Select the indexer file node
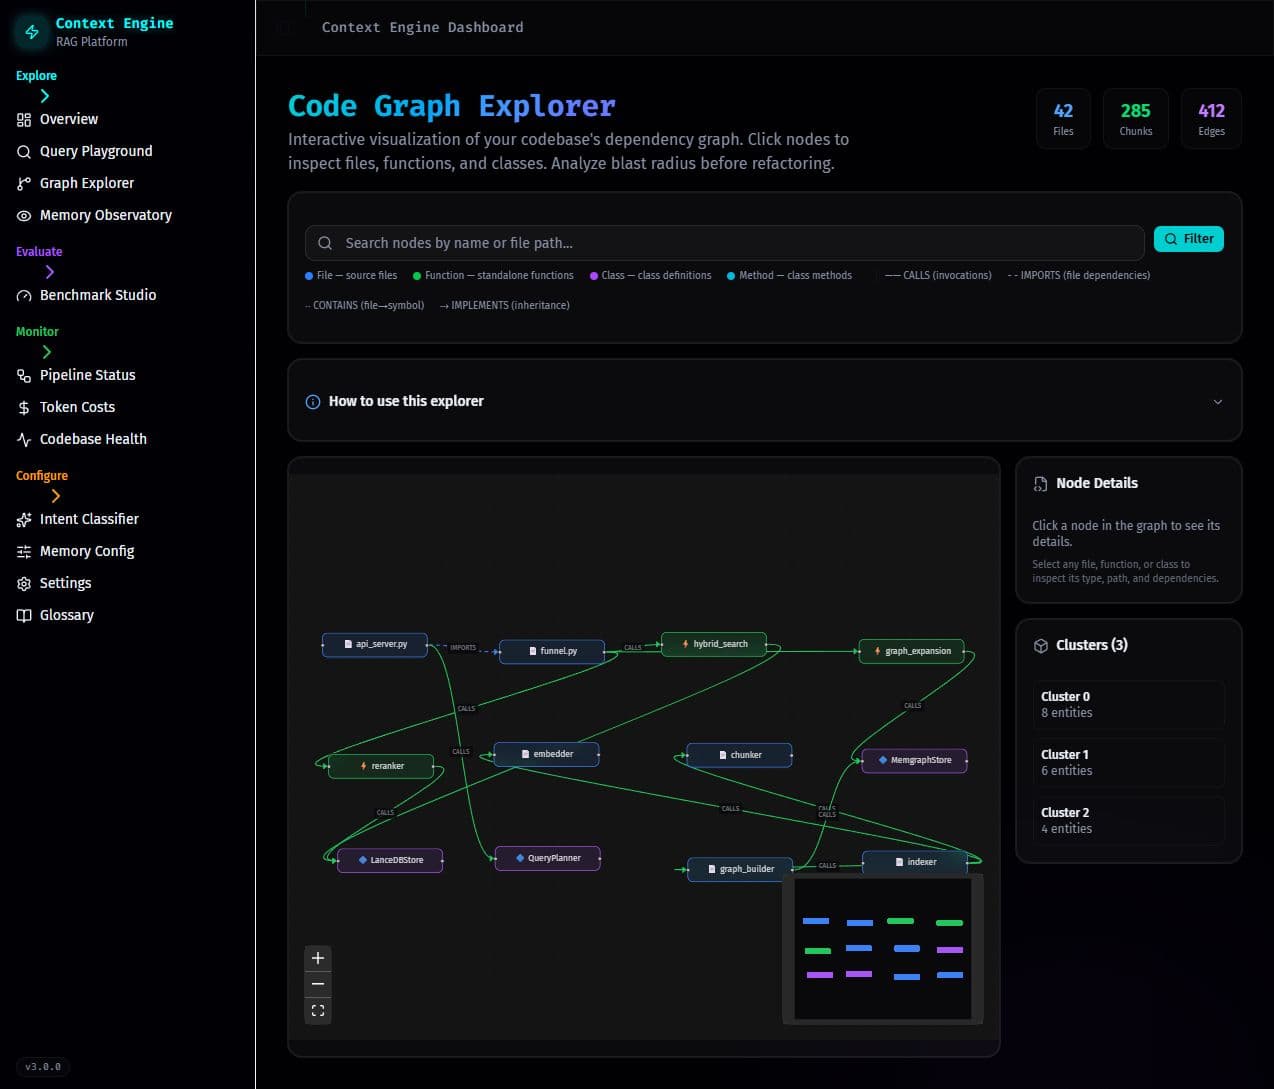This screenshot has width=1274, height=1089. pyautogui.click(x=915, y=862)
